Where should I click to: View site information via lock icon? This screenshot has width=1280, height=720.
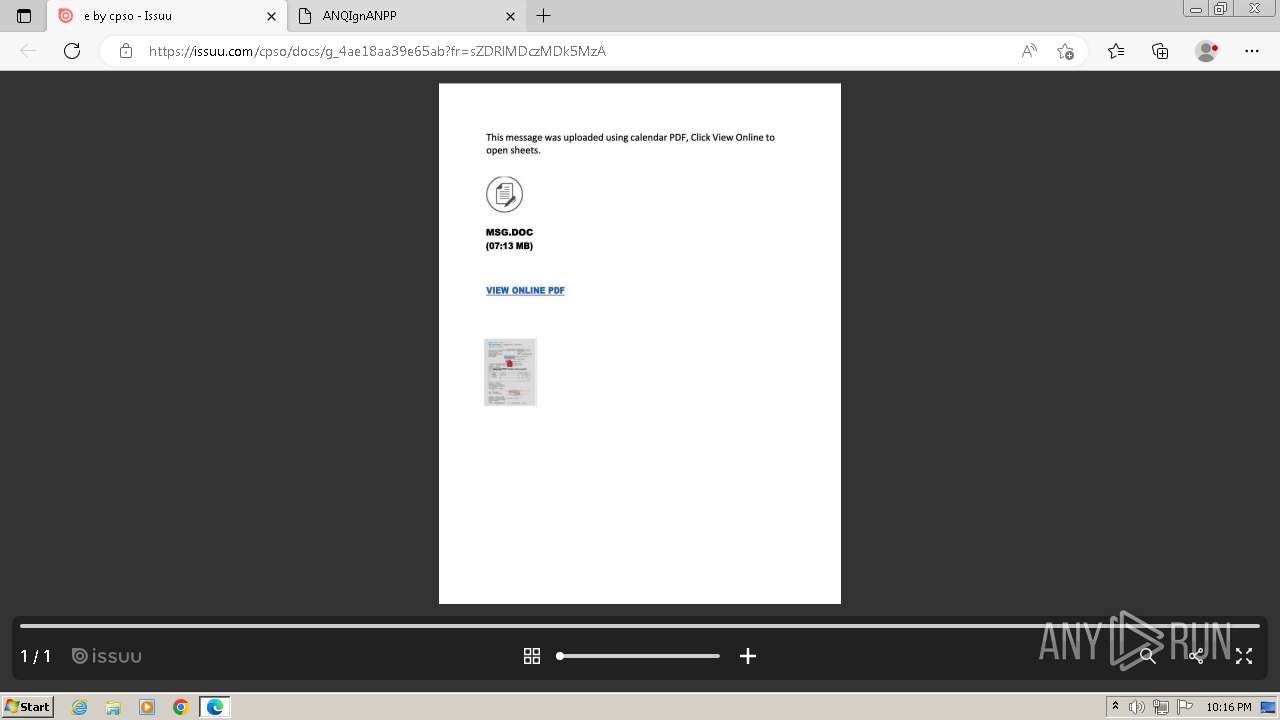tap(125, 51)
